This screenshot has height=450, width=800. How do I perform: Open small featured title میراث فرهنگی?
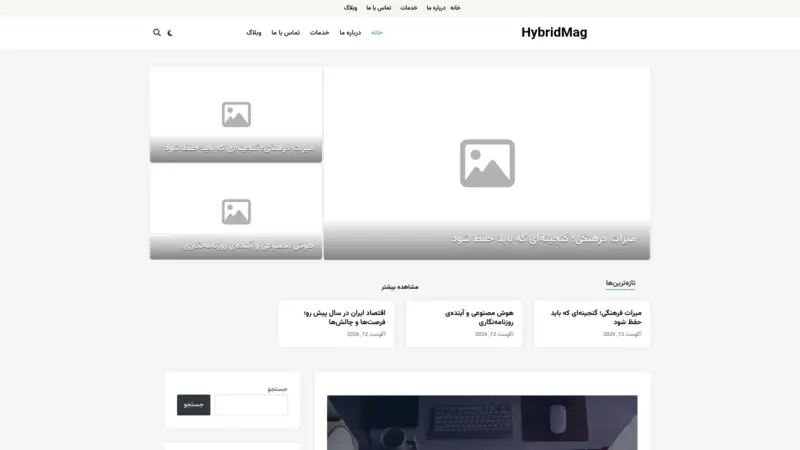pos(239,147)
